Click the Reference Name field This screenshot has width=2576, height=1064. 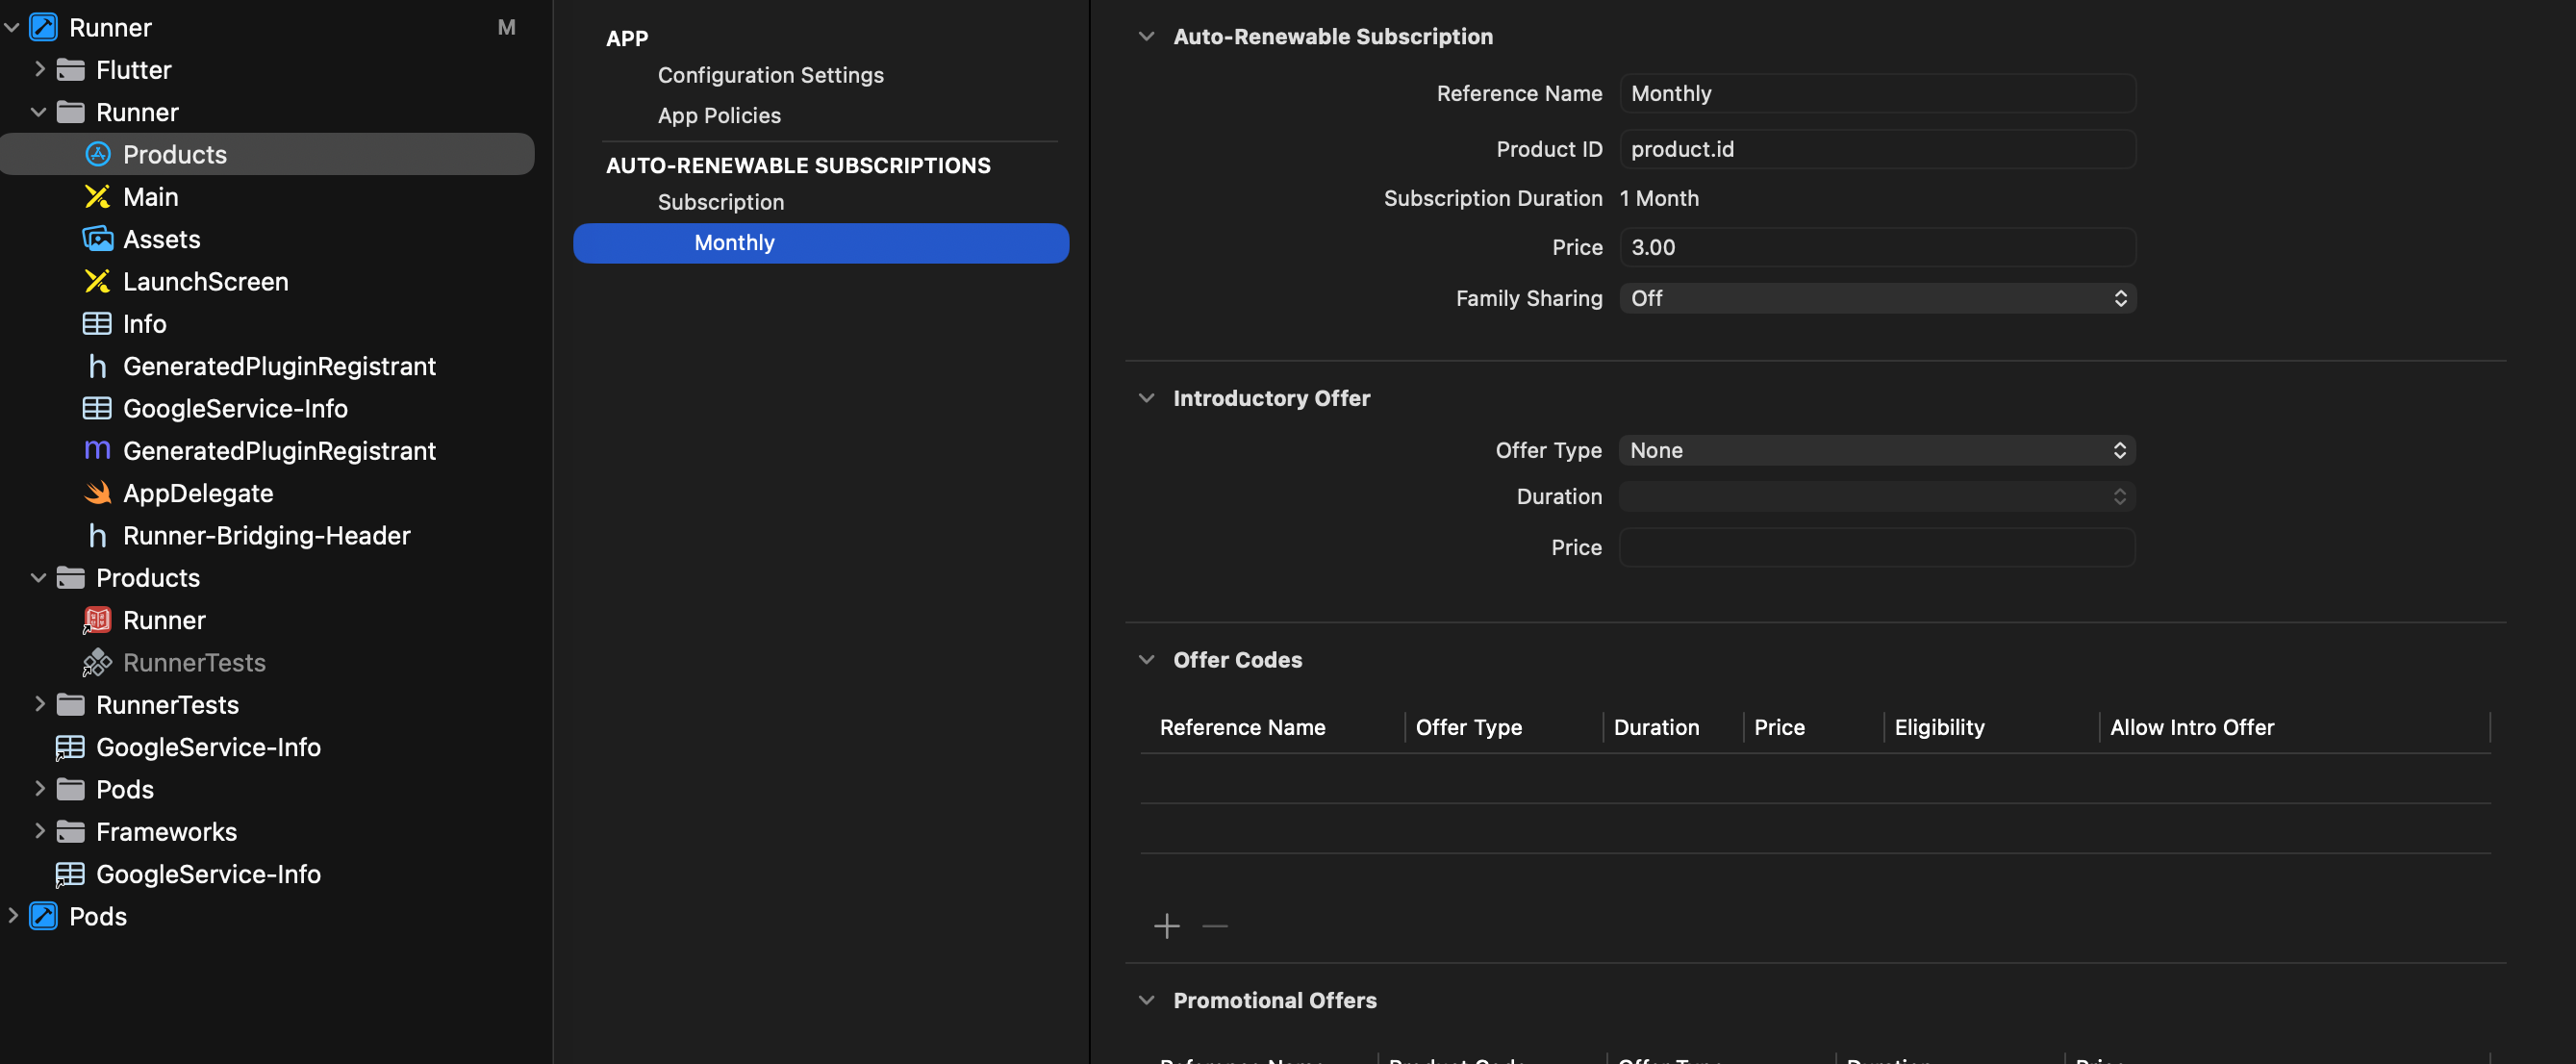coord(1877,93)
